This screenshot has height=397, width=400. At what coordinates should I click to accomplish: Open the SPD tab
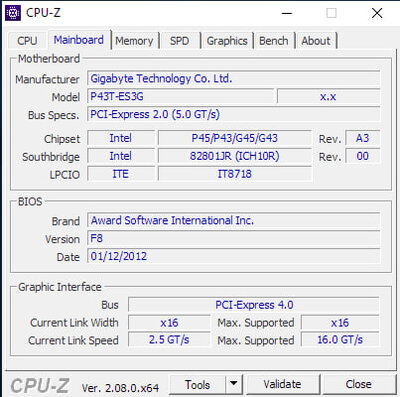(x=179, y=41)
